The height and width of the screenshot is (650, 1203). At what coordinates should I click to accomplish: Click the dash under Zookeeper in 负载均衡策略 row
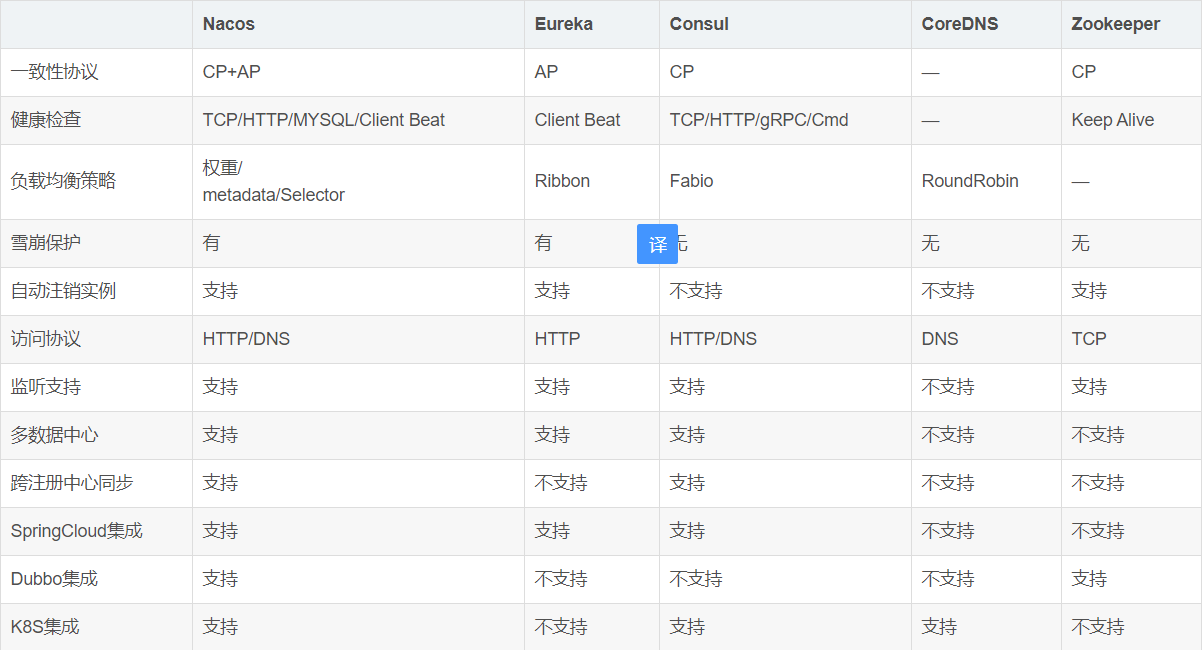pos(1081,182)
